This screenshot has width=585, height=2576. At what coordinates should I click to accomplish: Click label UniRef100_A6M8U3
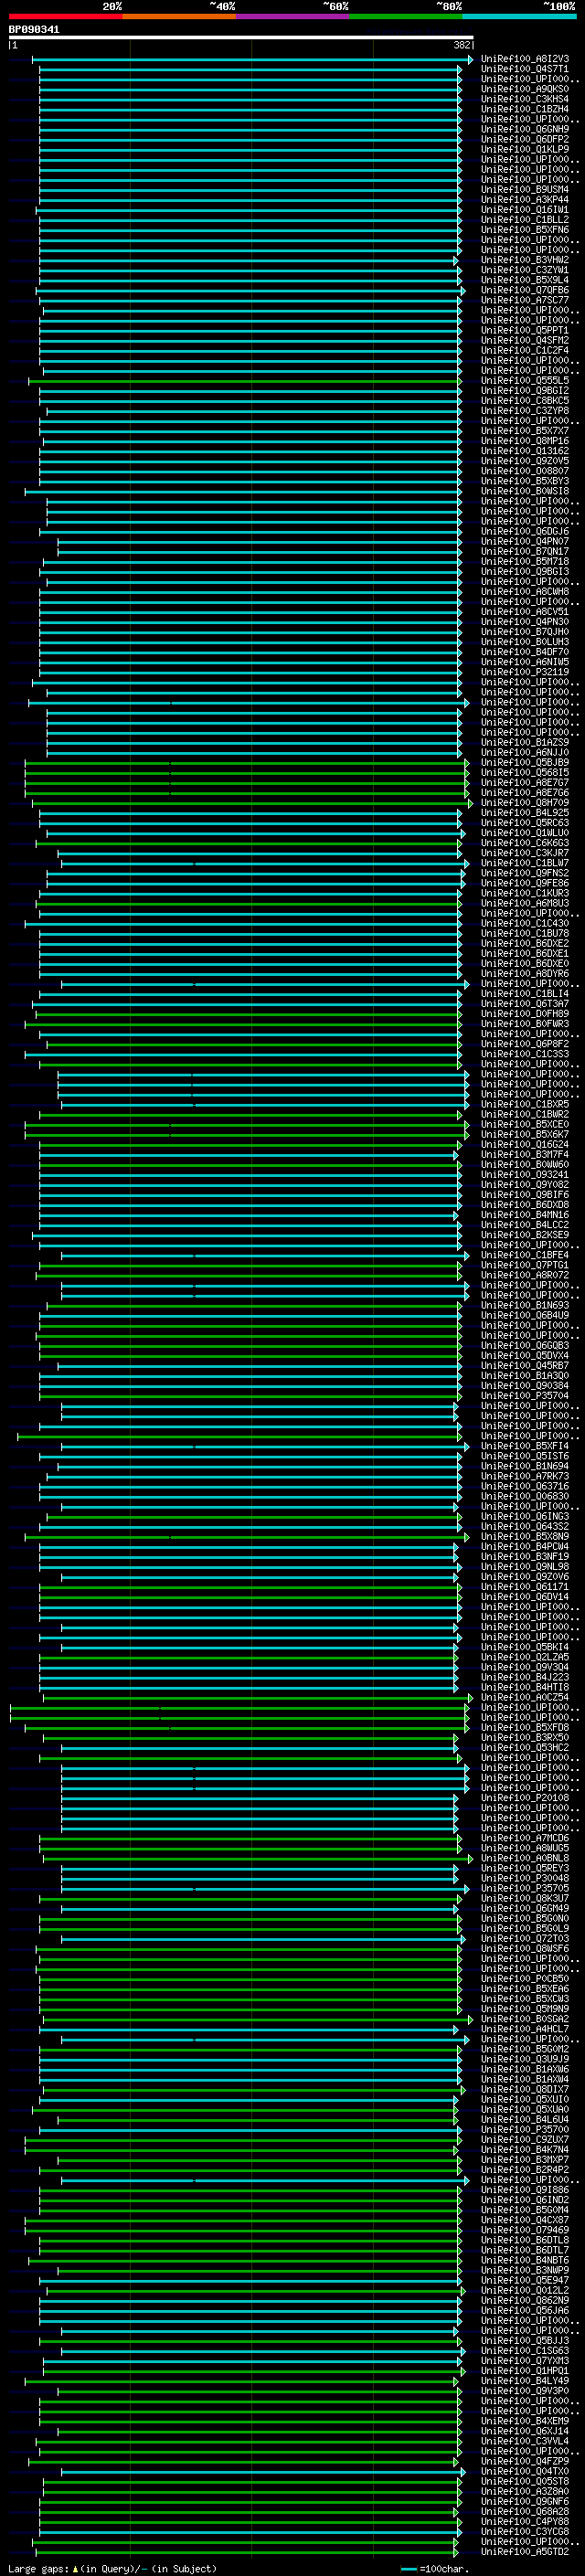click(525, 903)
